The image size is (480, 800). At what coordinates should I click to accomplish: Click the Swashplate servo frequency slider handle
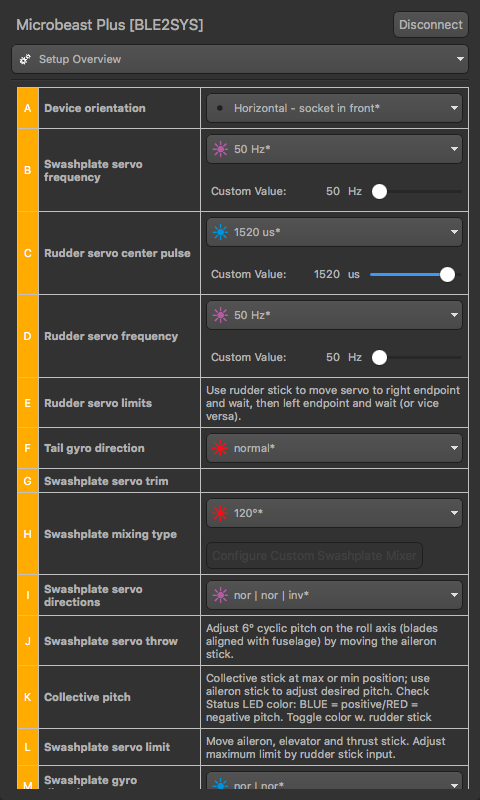pyautogui.click(x=379, y=191)
